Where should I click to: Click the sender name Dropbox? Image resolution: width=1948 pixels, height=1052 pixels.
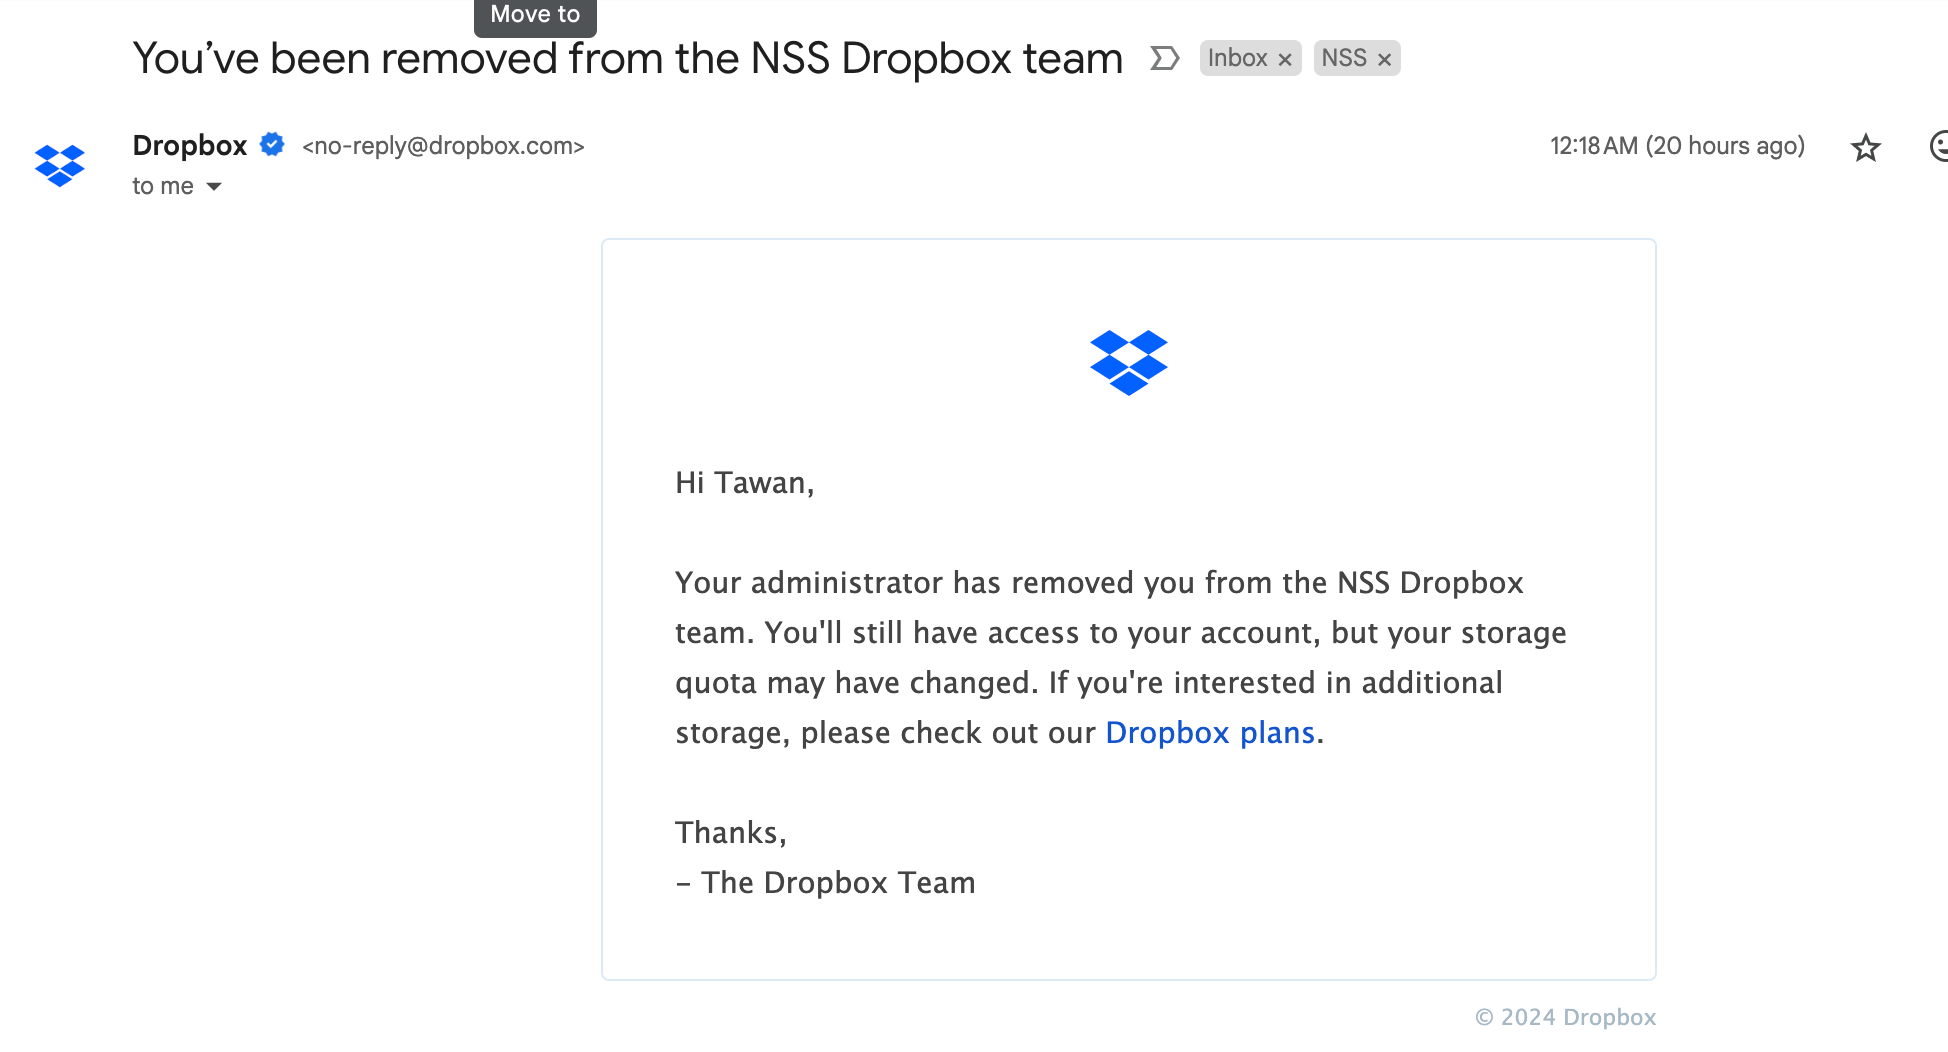[x=190, y=146]
